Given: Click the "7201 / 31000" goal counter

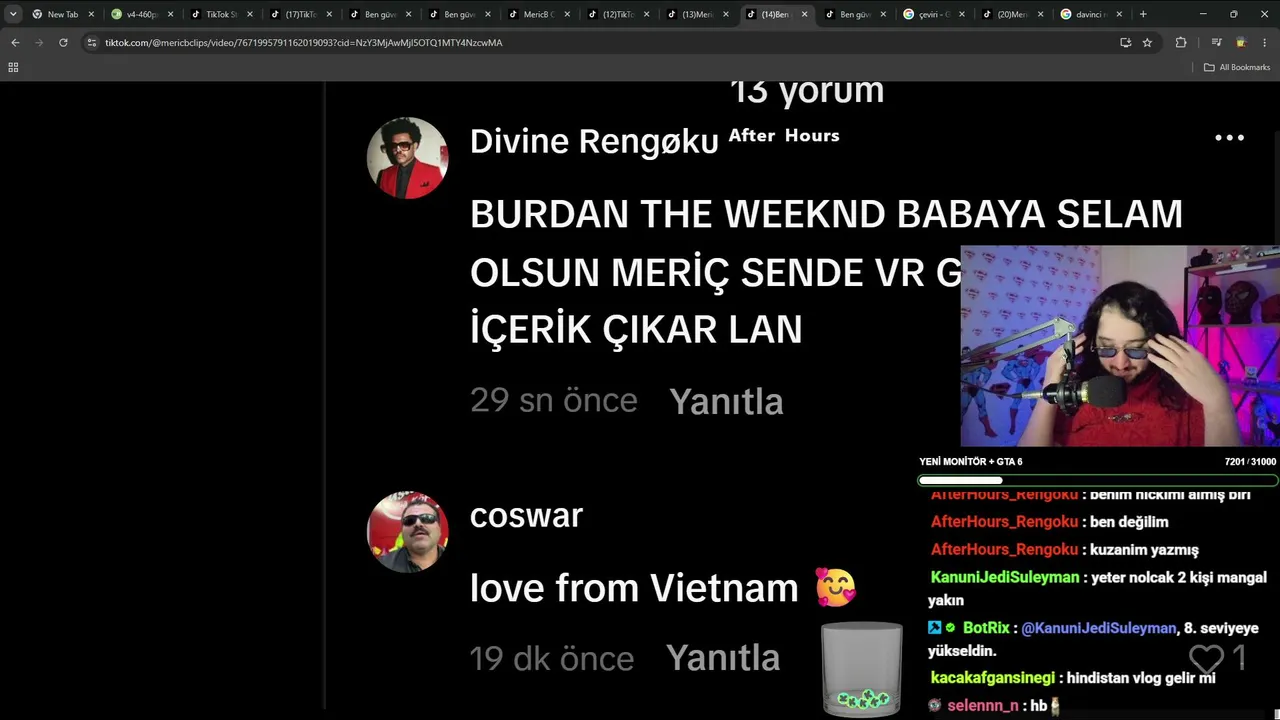Looking at the screenshot, I should (x=1250, y=462).
